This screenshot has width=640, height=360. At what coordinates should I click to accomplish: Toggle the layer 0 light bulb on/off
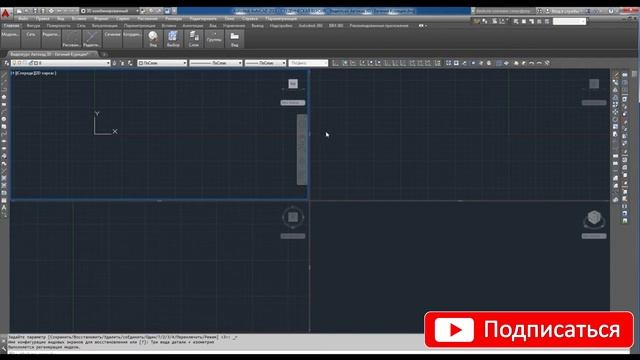click(15, 63)
